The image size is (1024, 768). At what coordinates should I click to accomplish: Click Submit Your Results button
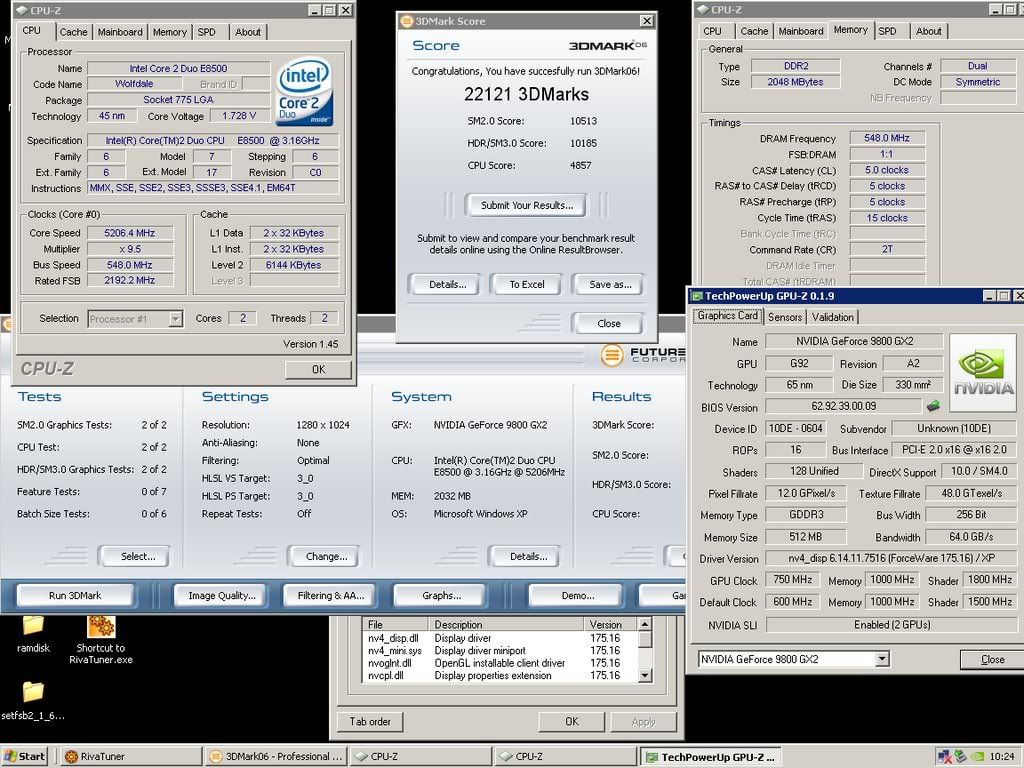[527, 205]
